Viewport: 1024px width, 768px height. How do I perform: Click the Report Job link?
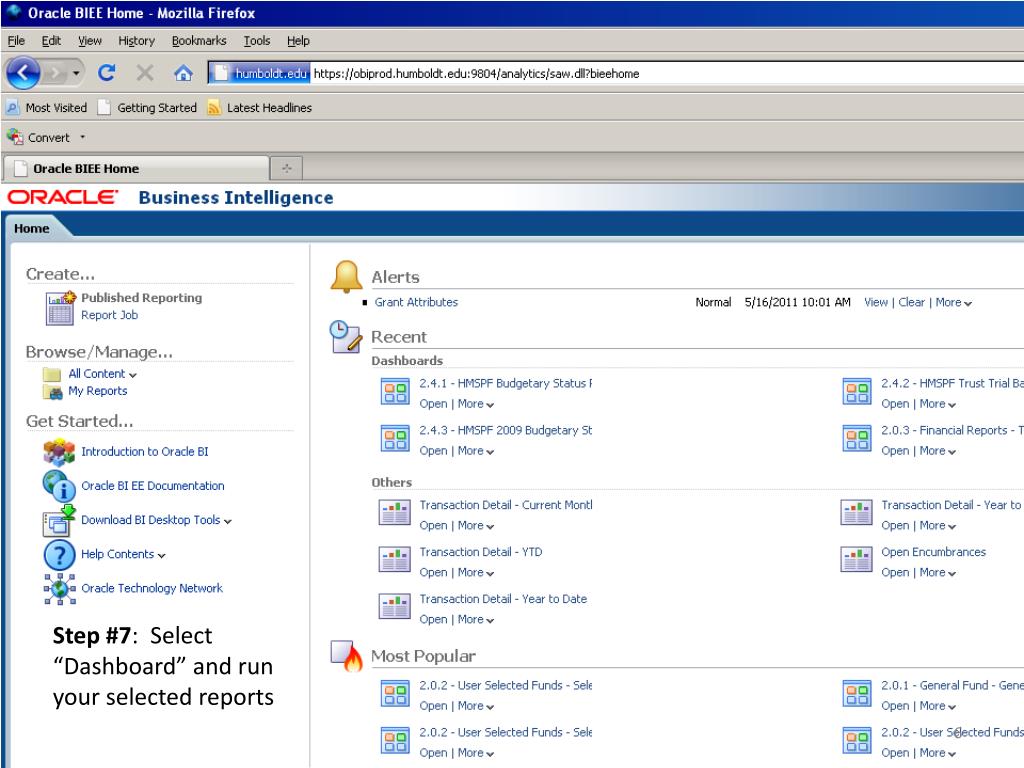(110, 315)
